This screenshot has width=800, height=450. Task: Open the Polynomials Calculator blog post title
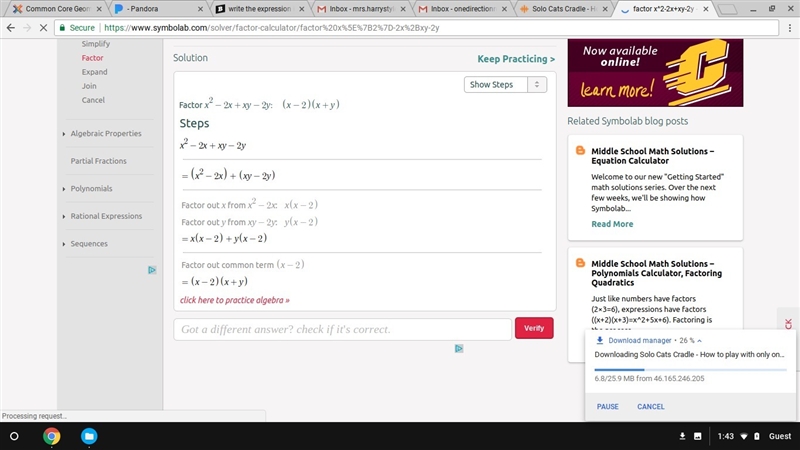click(657, 273)
